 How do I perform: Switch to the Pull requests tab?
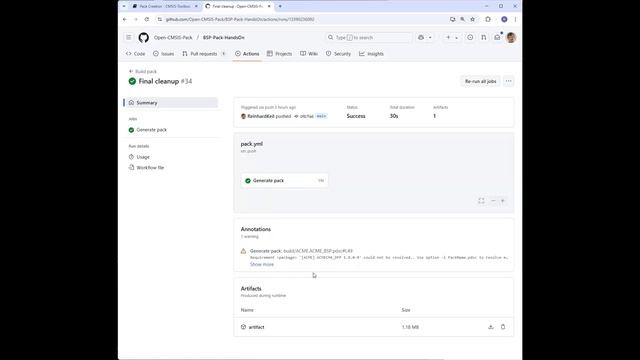[204, 54]
